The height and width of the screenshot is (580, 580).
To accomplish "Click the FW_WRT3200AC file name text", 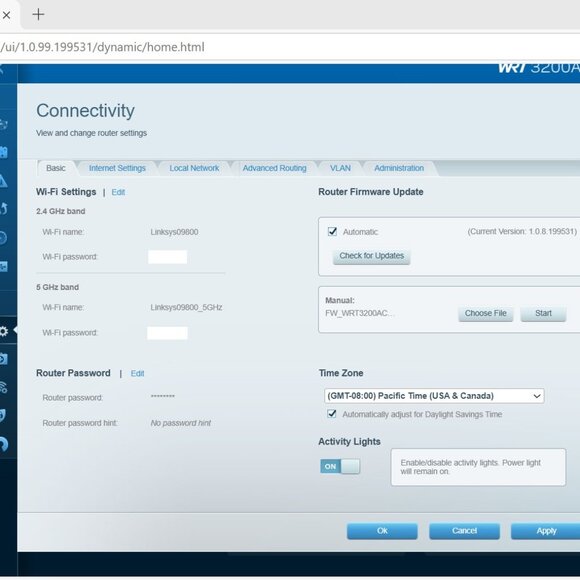I will point(360,313).
